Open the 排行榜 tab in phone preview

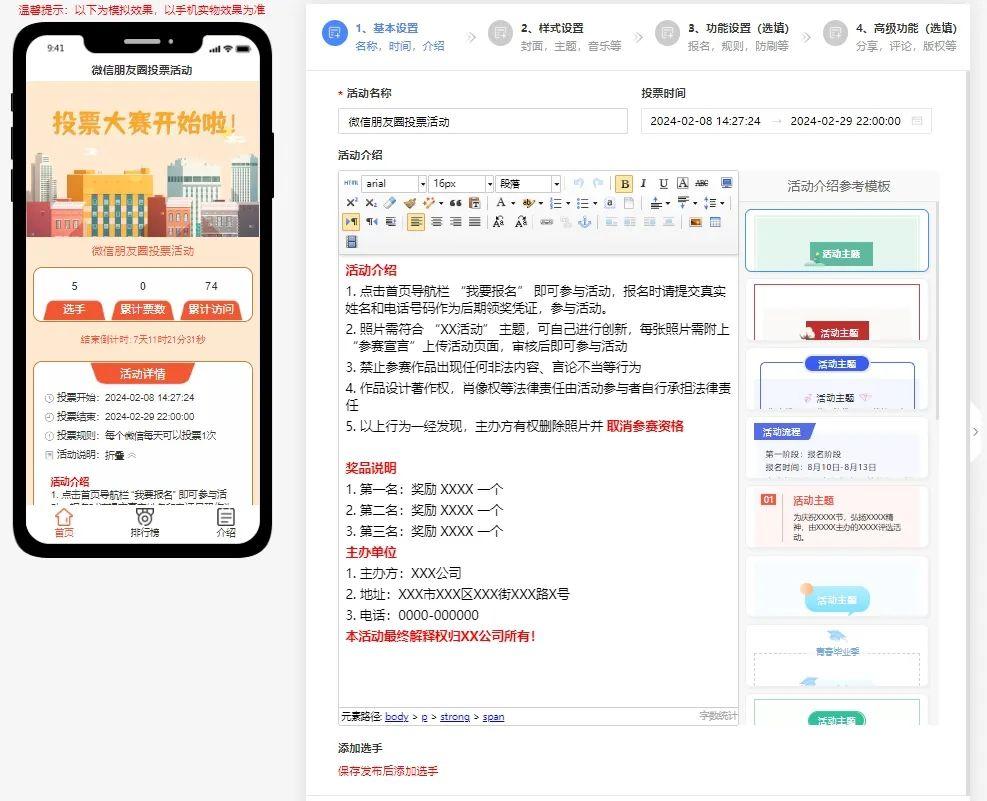coord(145,523)
